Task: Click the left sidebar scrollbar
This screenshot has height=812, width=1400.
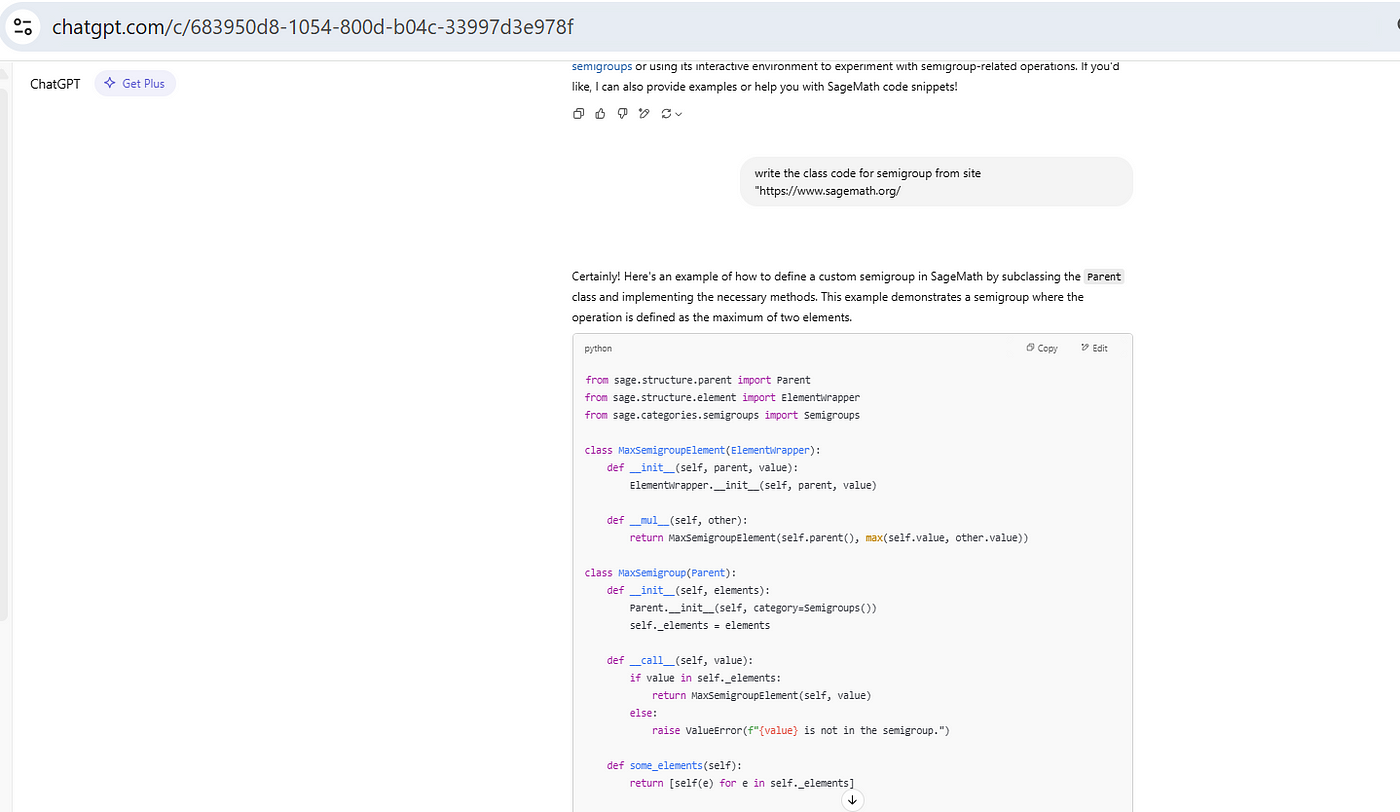Action: 4,350
